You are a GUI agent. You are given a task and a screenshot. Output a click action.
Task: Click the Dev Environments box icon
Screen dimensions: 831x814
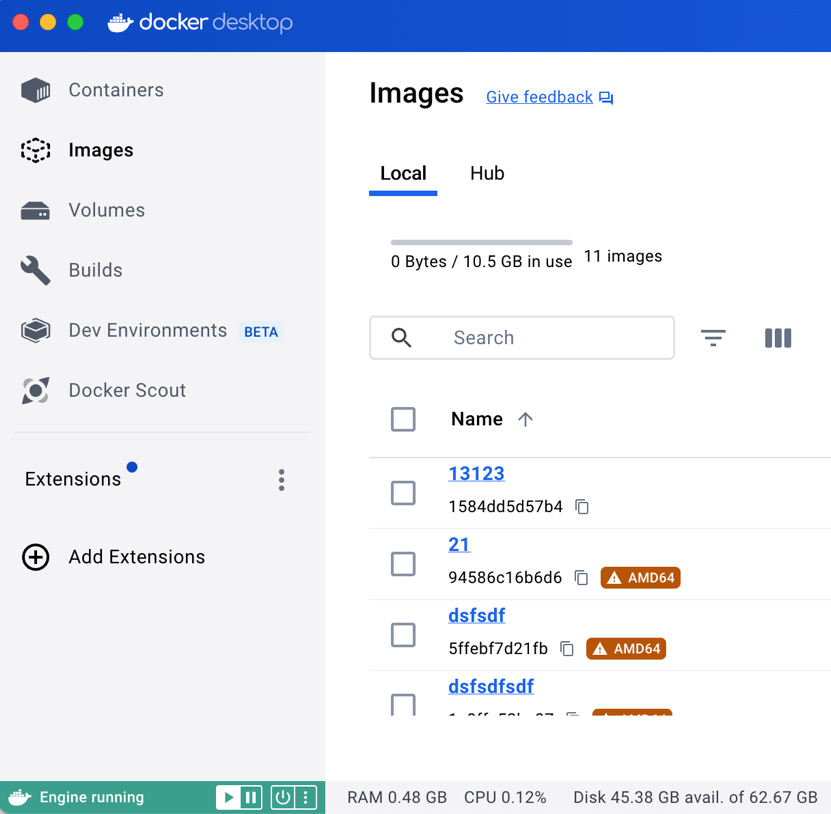(x=36, y=330)
